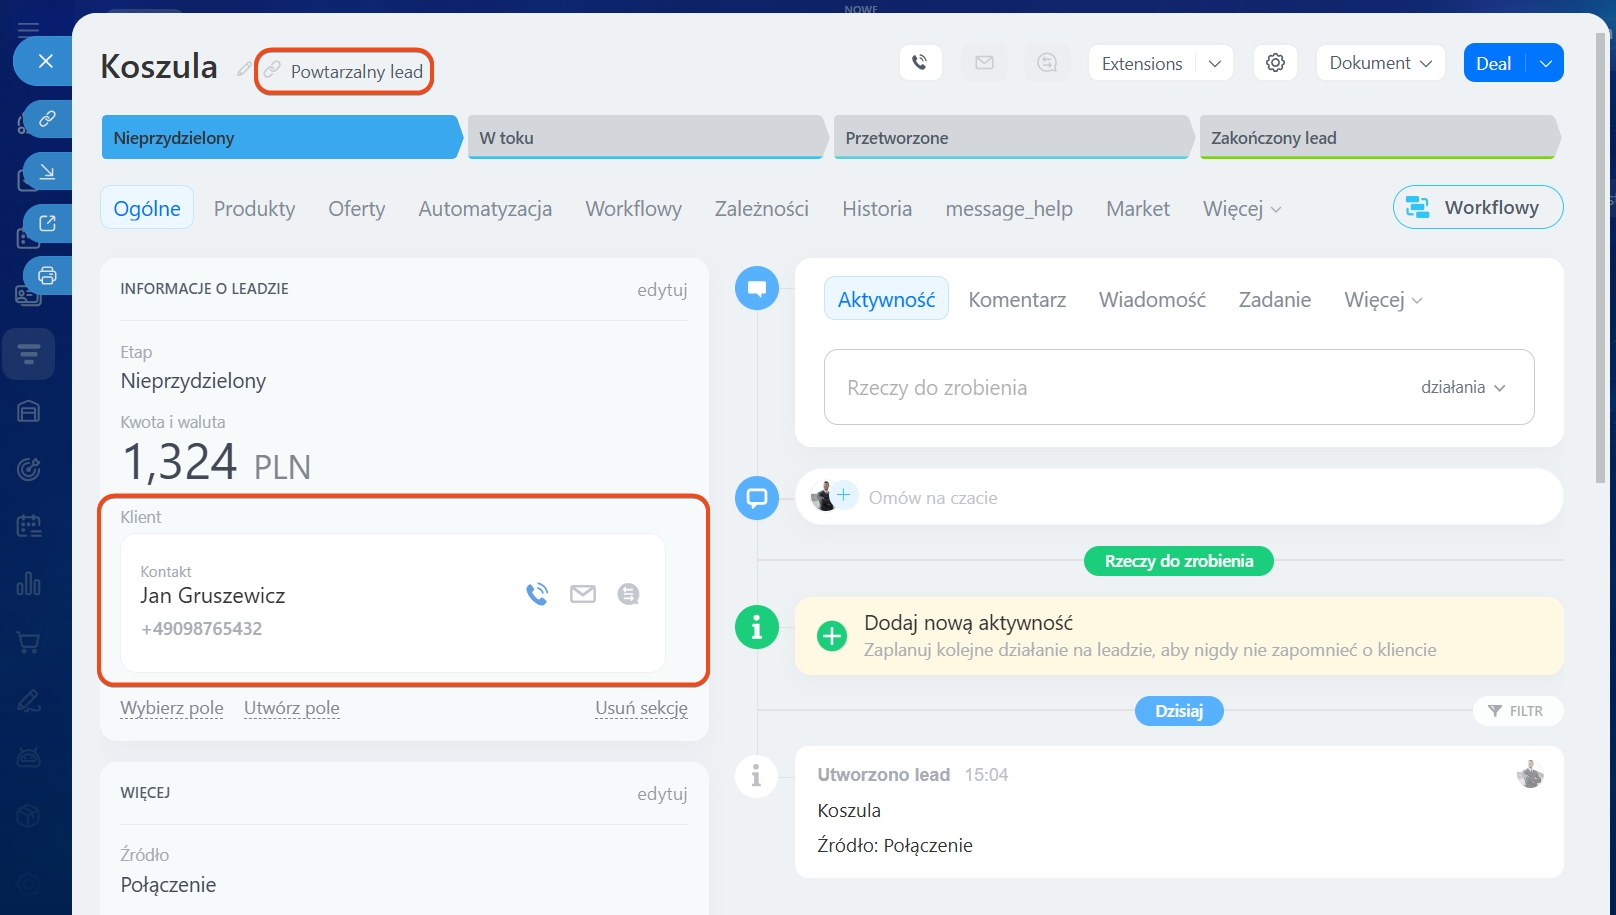Click the green plus add activity icon
Viewport: 1616px width, 915px height.
[831, 636]
